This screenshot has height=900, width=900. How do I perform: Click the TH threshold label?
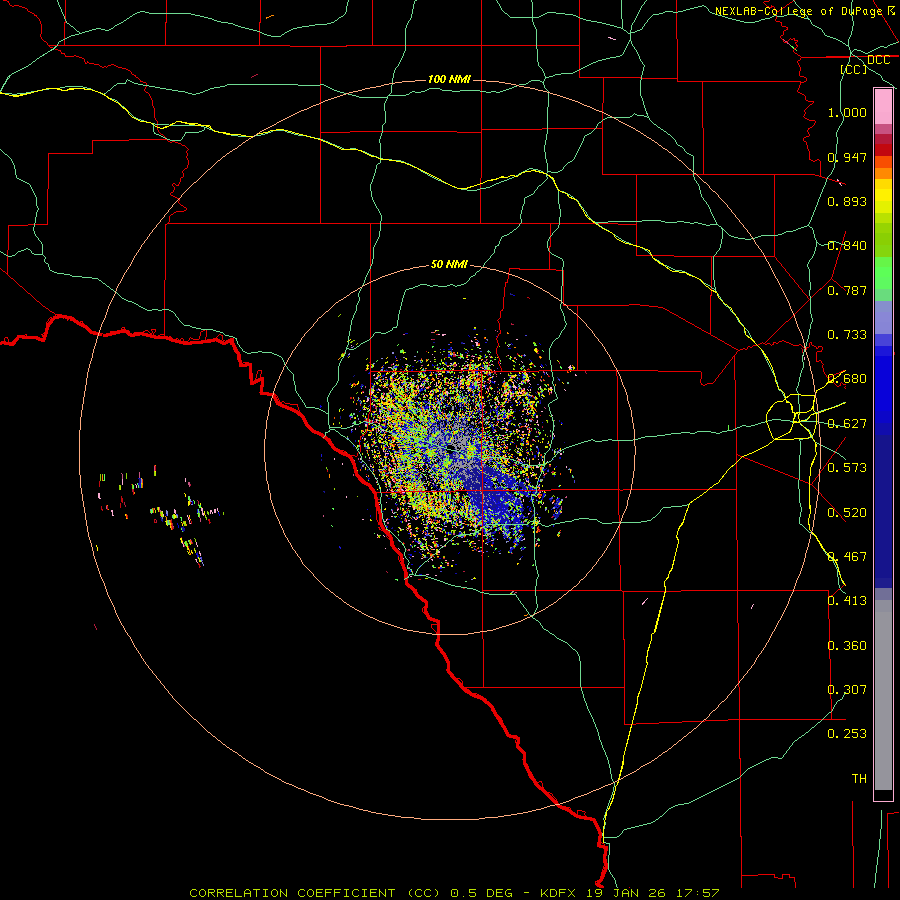(859, 779)
